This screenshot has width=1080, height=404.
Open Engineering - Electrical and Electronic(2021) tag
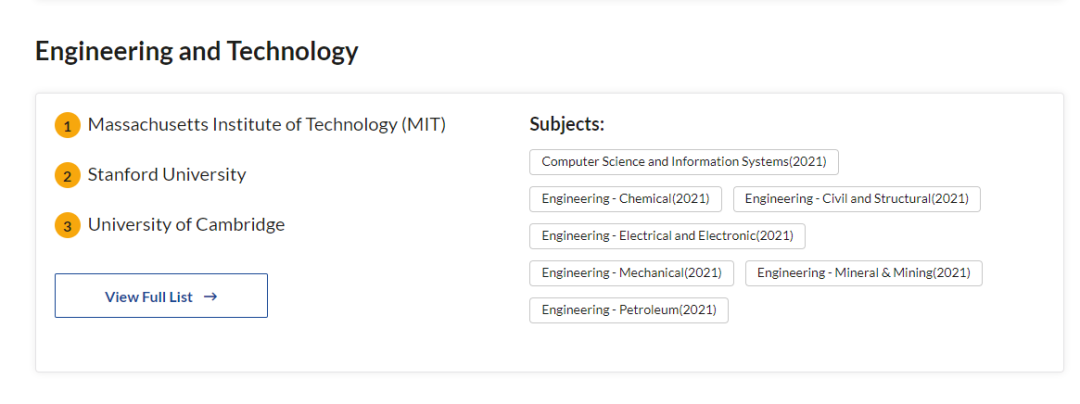(667, 236)
